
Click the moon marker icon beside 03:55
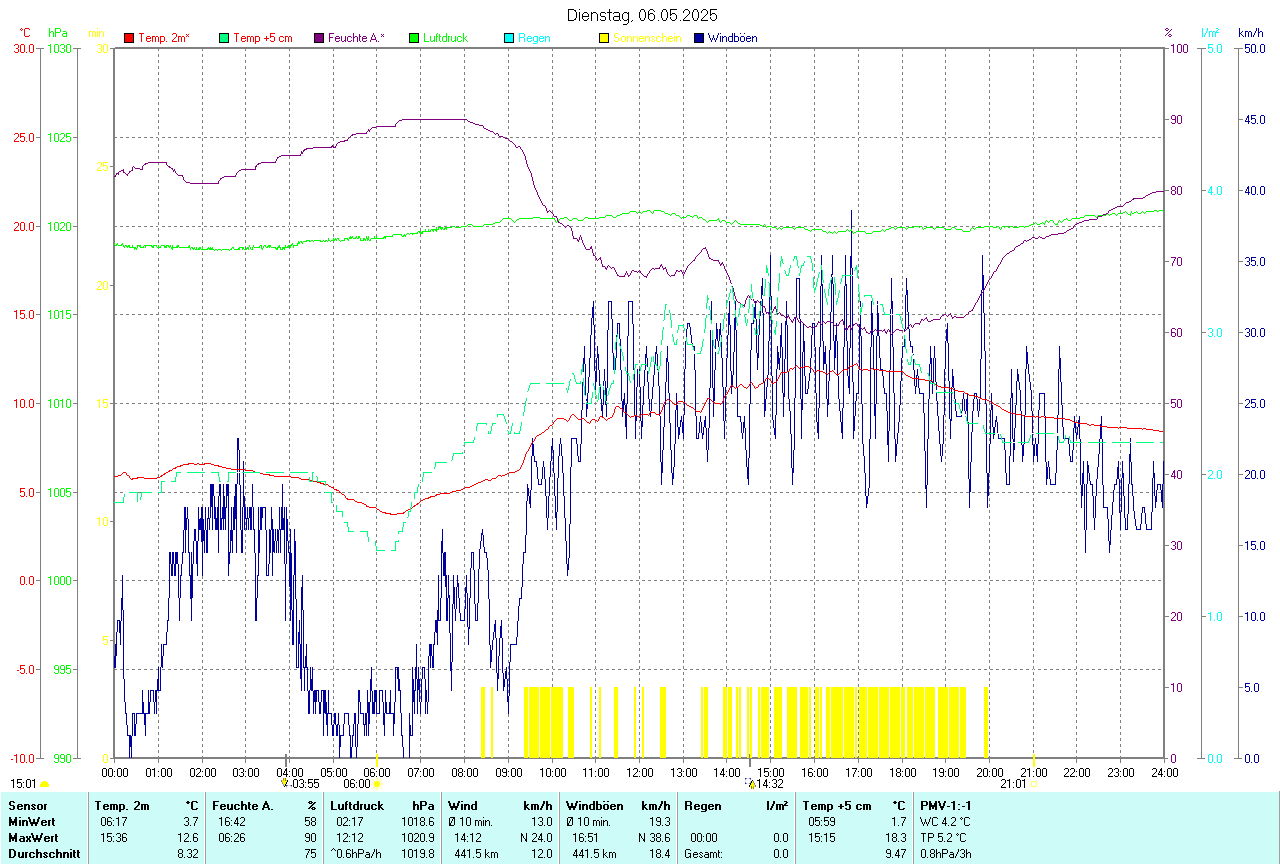pyautogui.click(x=285, y=784)
